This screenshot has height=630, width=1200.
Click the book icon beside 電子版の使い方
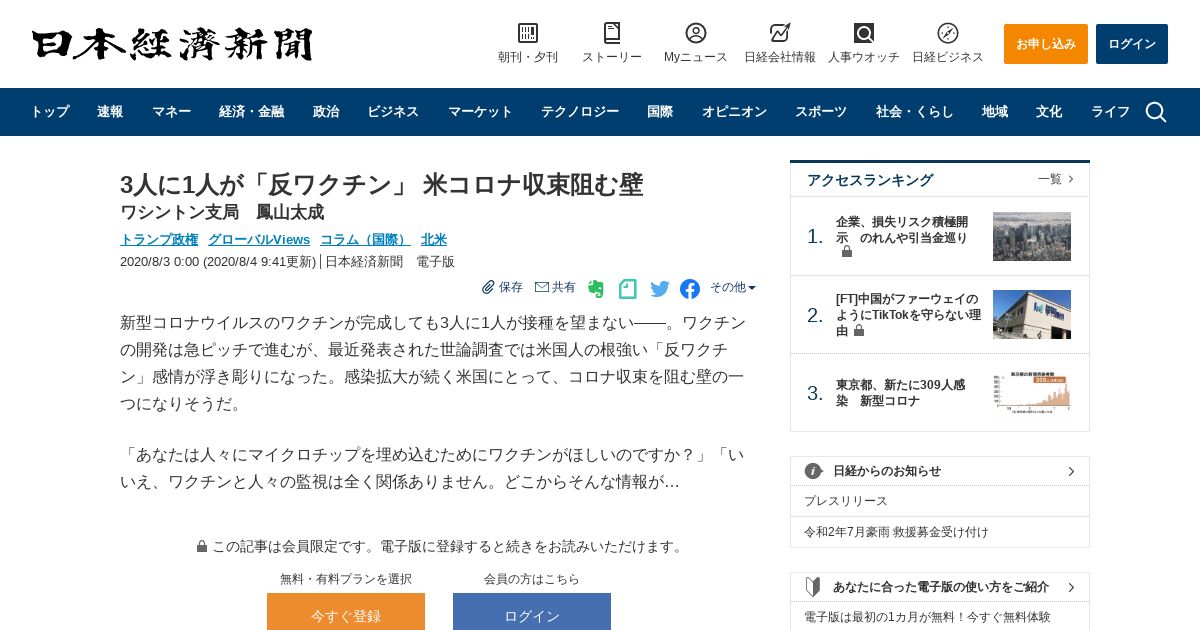(x=813, y=587)
